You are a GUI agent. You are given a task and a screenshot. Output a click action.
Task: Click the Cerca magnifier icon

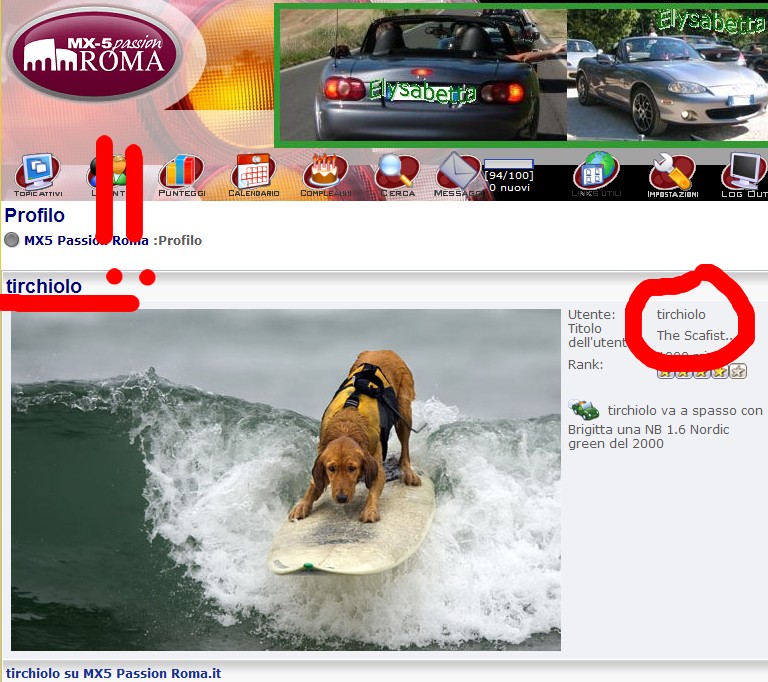point(397,172)
